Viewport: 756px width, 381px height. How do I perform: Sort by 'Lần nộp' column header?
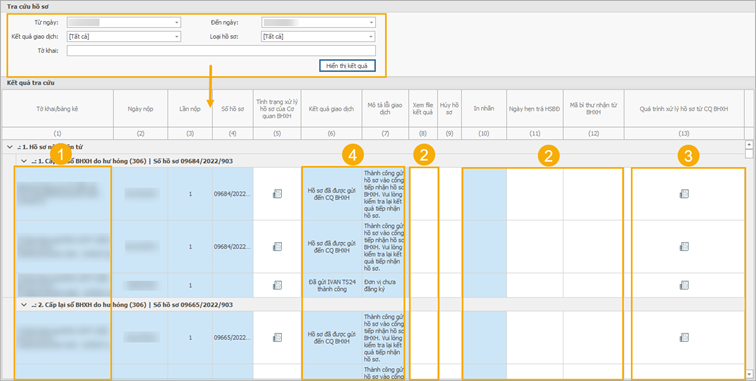click(x=190, y=109)
